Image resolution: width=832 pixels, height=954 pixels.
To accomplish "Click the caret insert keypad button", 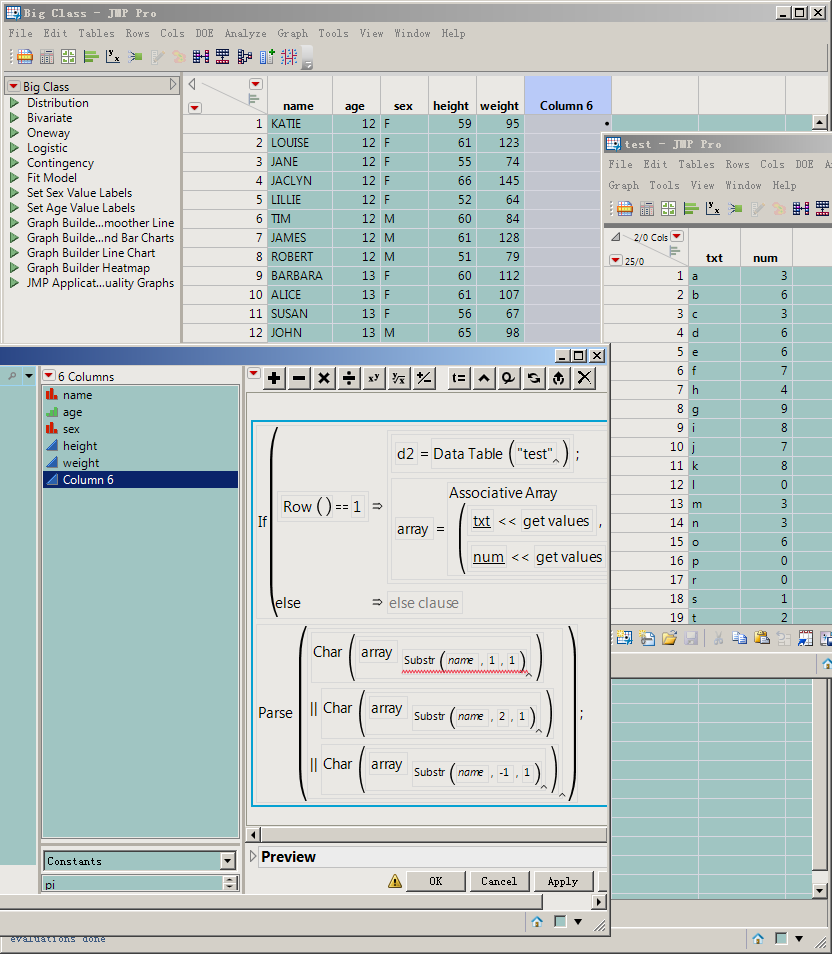I will pyautogui.click(x=484, y=378).
